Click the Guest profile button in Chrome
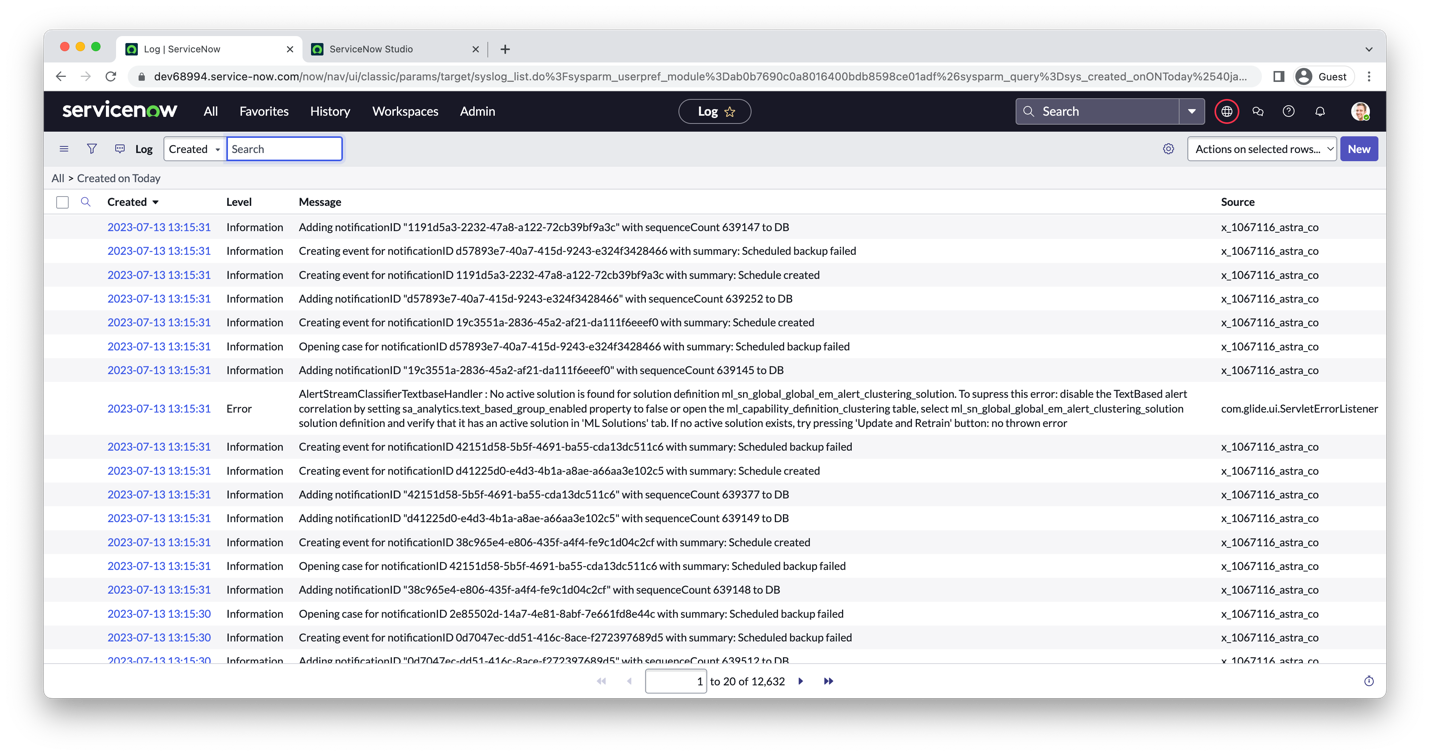 click(x=1322, y=76)
